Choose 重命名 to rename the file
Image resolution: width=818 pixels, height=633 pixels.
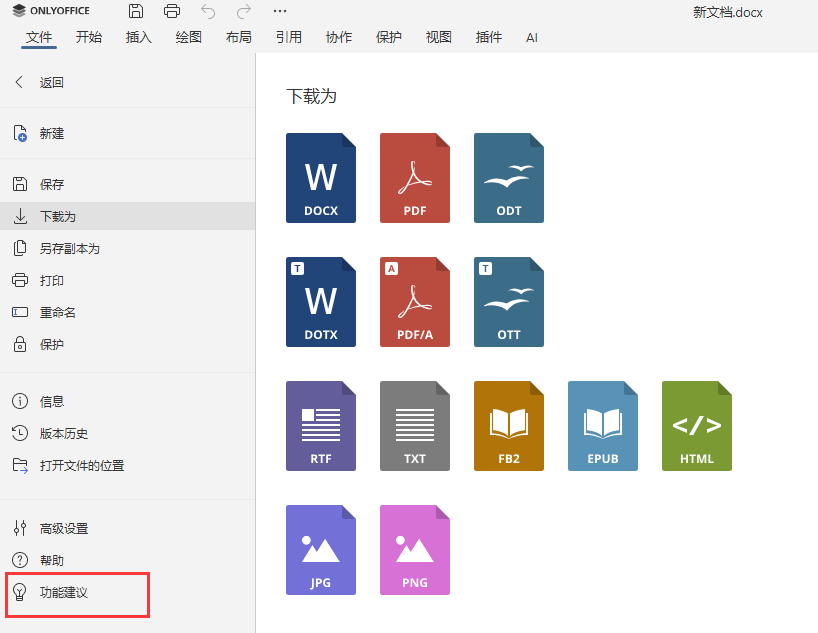127,313
